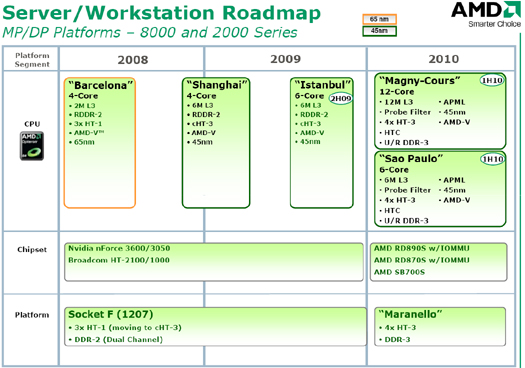
Task: Select the Maranello platform box
Action: (x=440, y=326)
